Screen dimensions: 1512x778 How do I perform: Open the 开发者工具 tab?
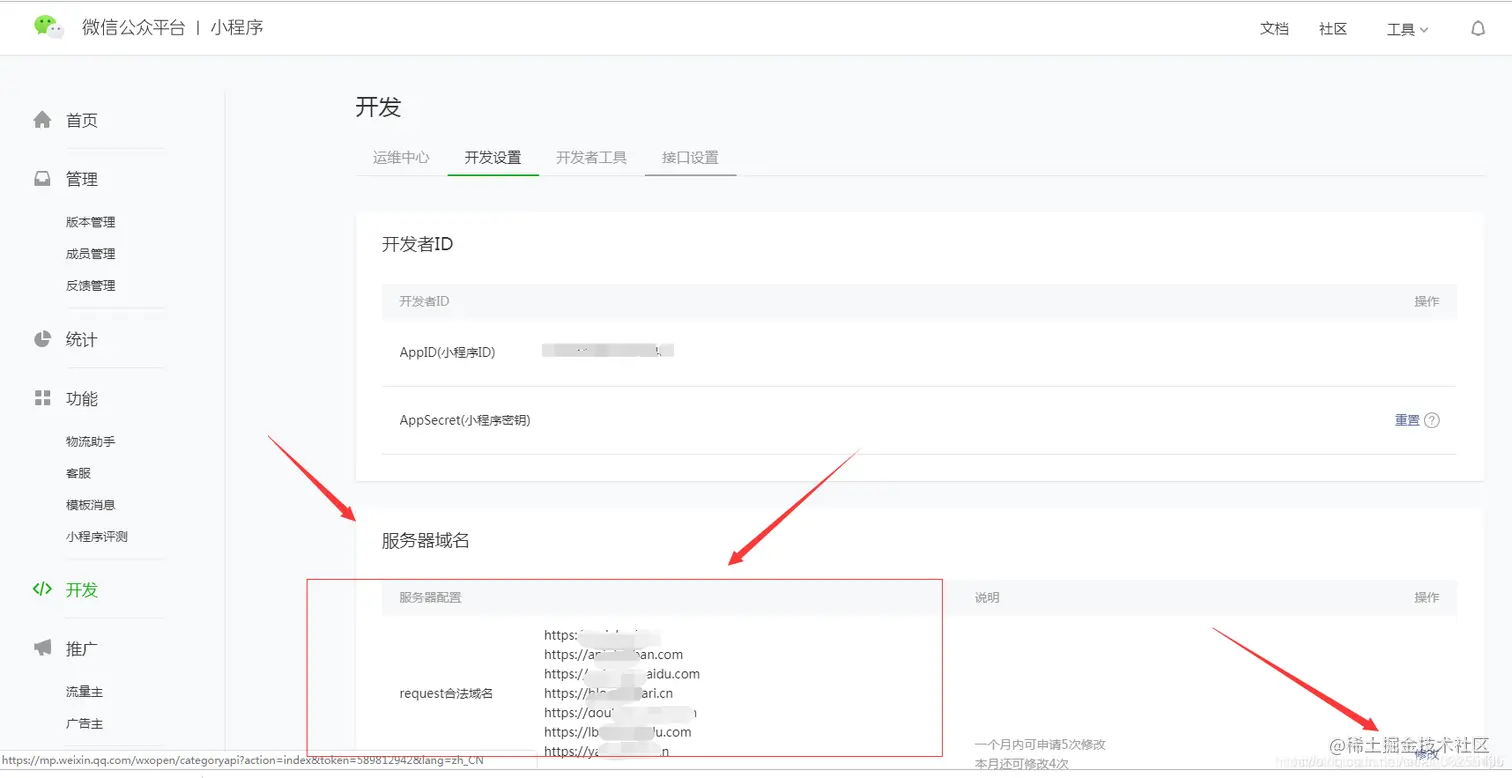coord(590,157)
